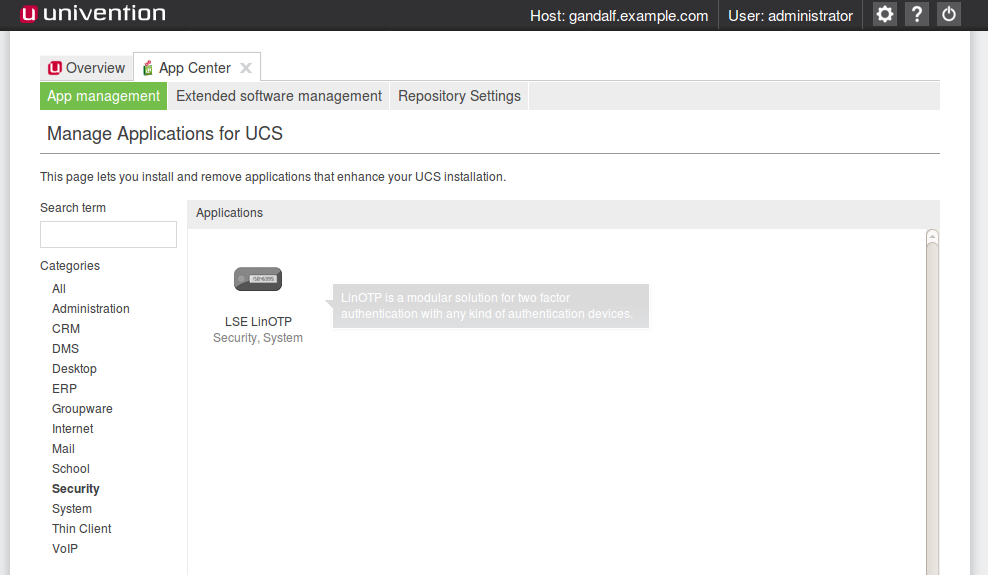The height and width of the screenshot is (575, 988).
Task: Select the App management tab
Action: [x=103, y=96]
